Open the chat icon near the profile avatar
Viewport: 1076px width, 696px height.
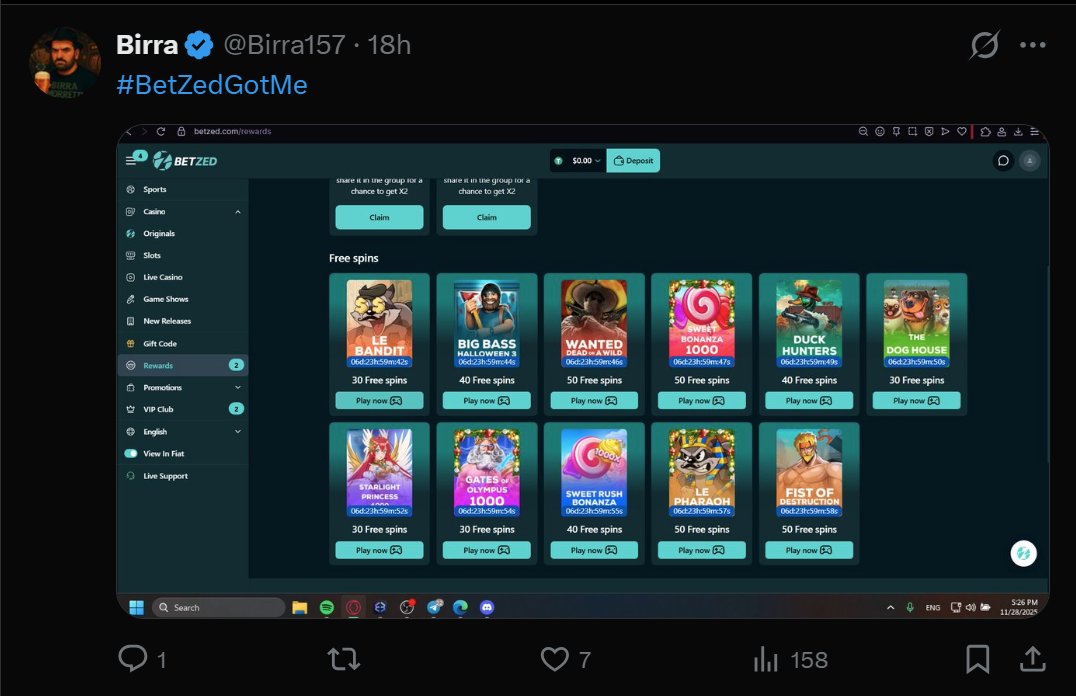(x=1003, y=160)
